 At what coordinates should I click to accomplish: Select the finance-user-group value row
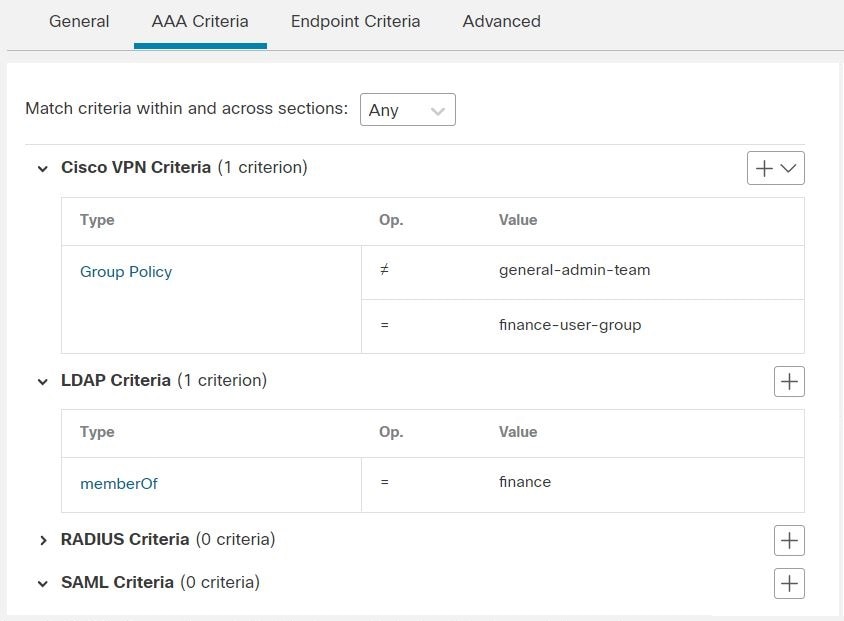tap(583, 326)
